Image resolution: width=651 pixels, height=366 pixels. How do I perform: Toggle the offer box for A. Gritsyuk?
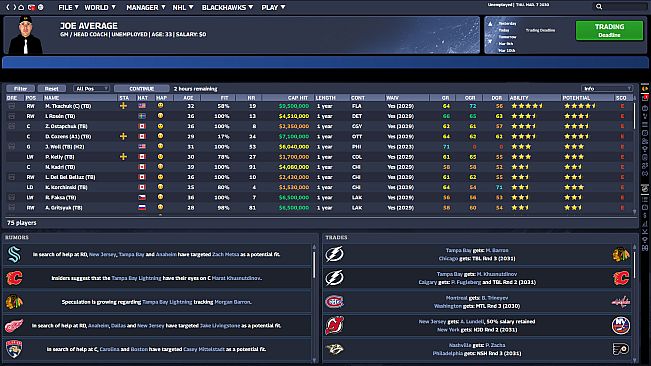click(x=12, y=207)
